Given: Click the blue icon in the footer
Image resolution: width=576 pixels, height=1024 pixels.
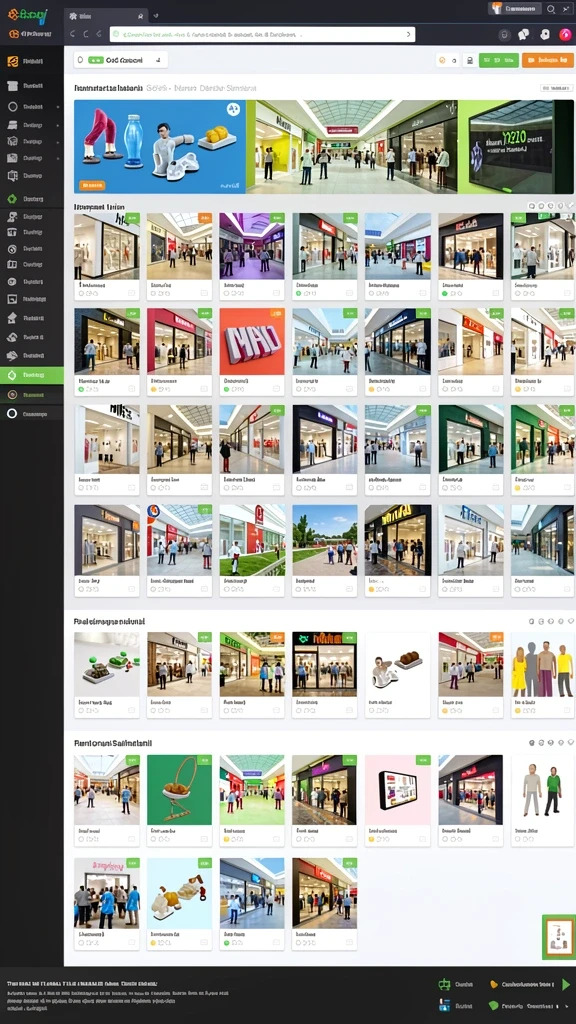Looking at the screenshot, I should click(445, 1006).
